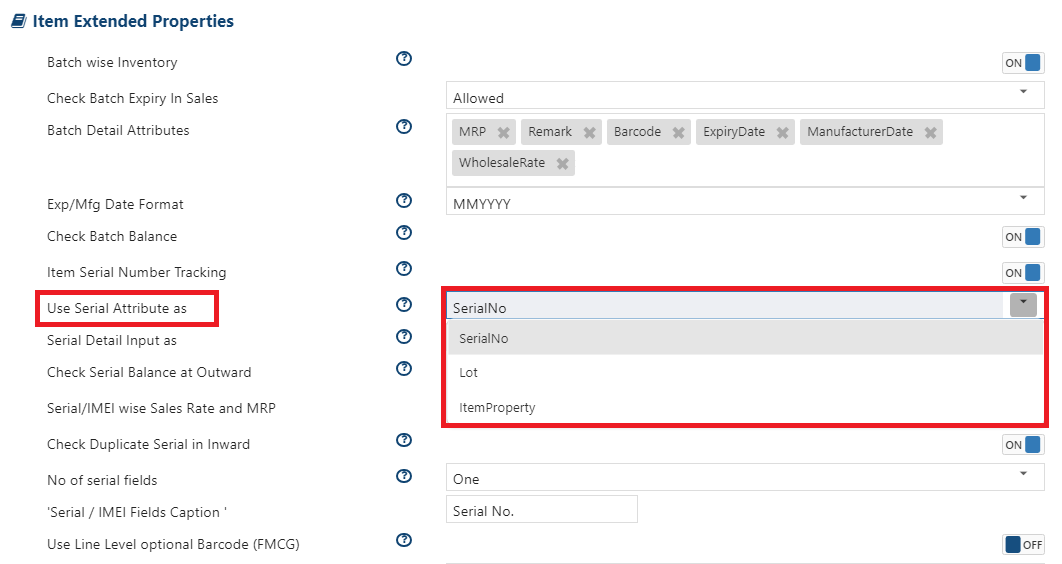
Task: Toggle Item Serial Number Tracking switch
Action: pos(1023,273)
